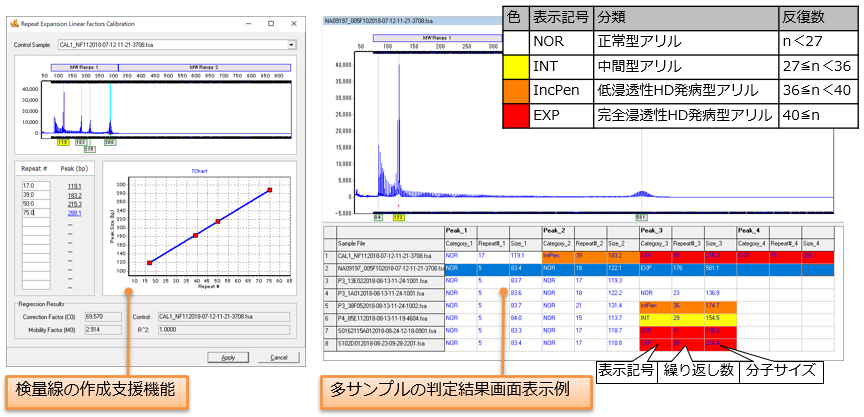Screen dimensions: 864x417
Task: Click the calibration dialog's title bar icon
Action: coord(15,21)
